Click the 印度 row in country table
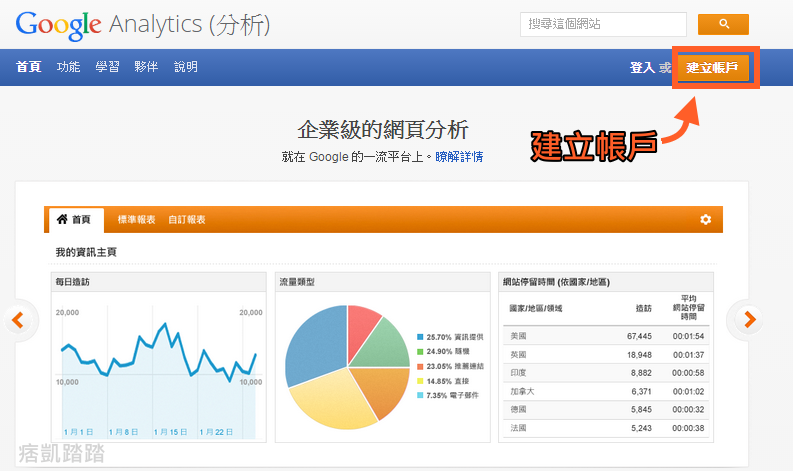 click(x=606, y=373)
